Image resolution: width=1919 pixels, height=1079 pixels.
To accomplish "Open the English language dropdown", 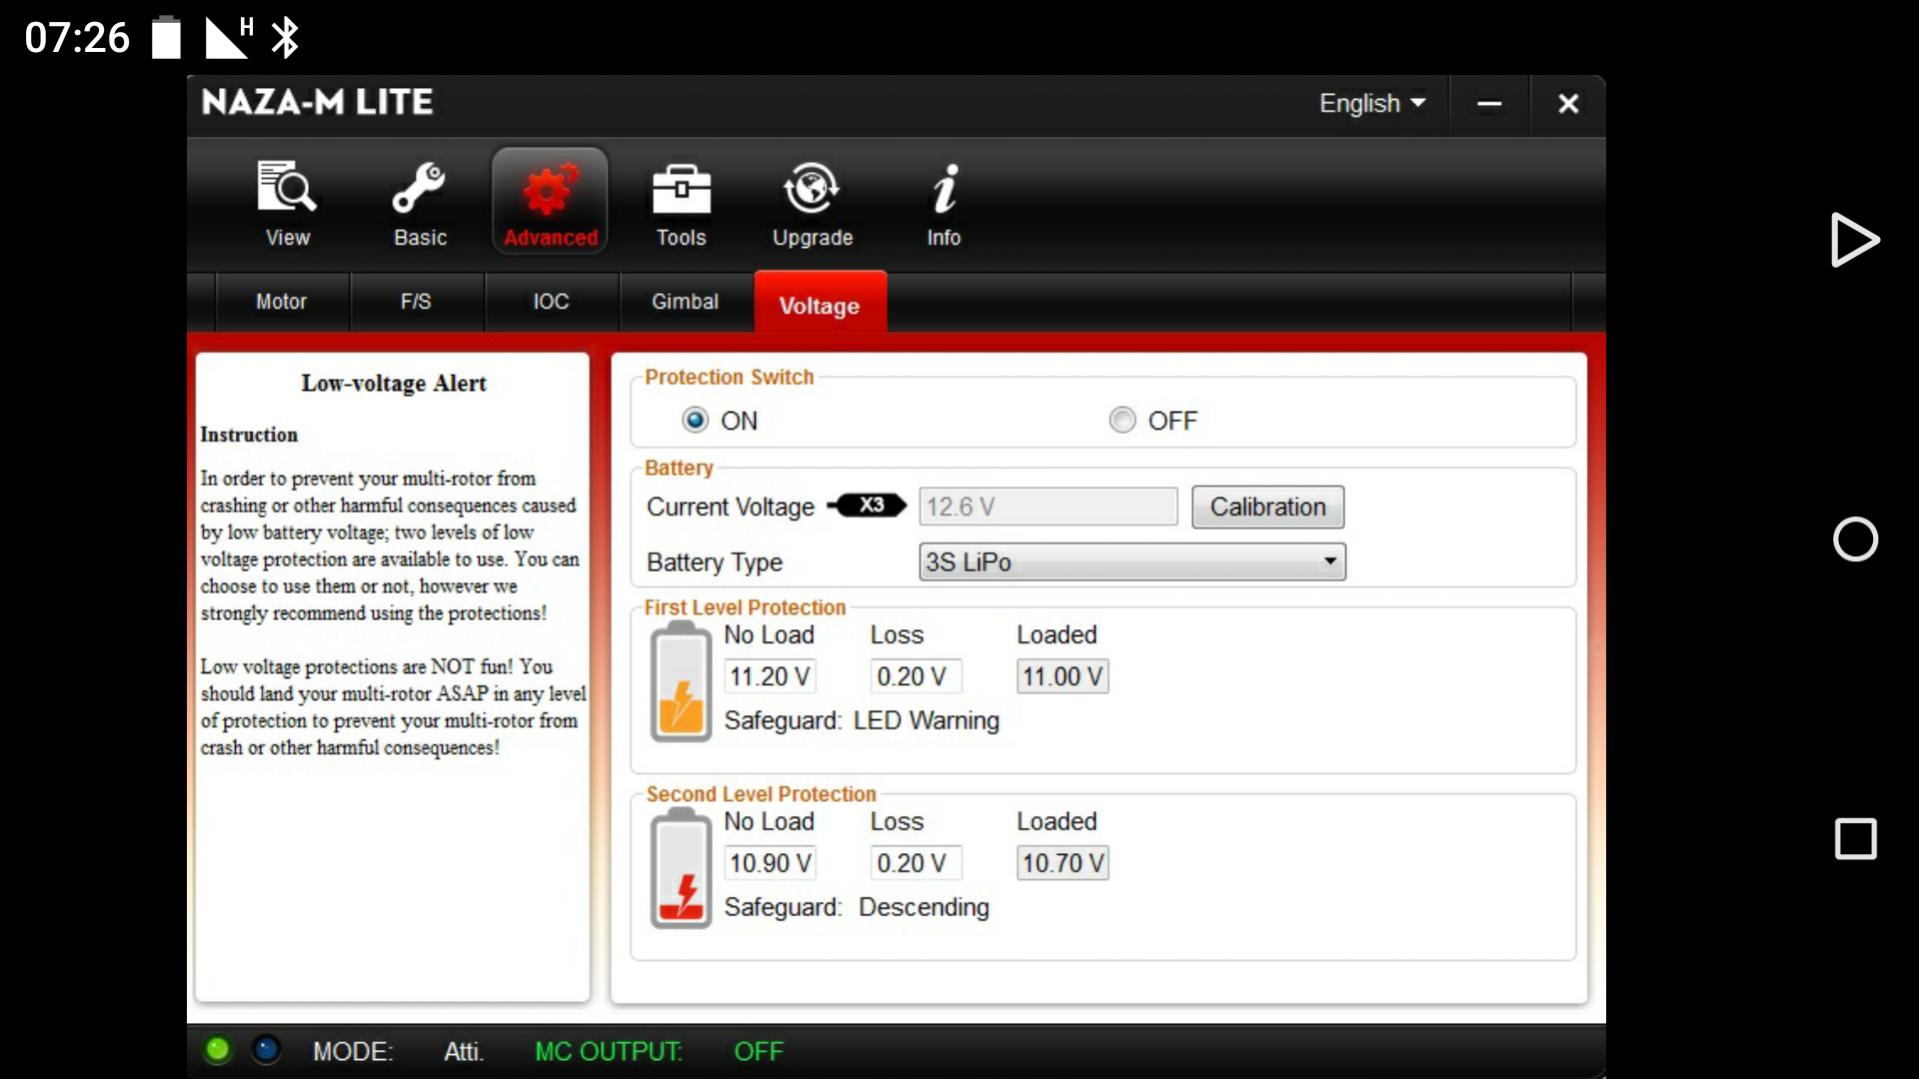I will (x=1372, y=103).
